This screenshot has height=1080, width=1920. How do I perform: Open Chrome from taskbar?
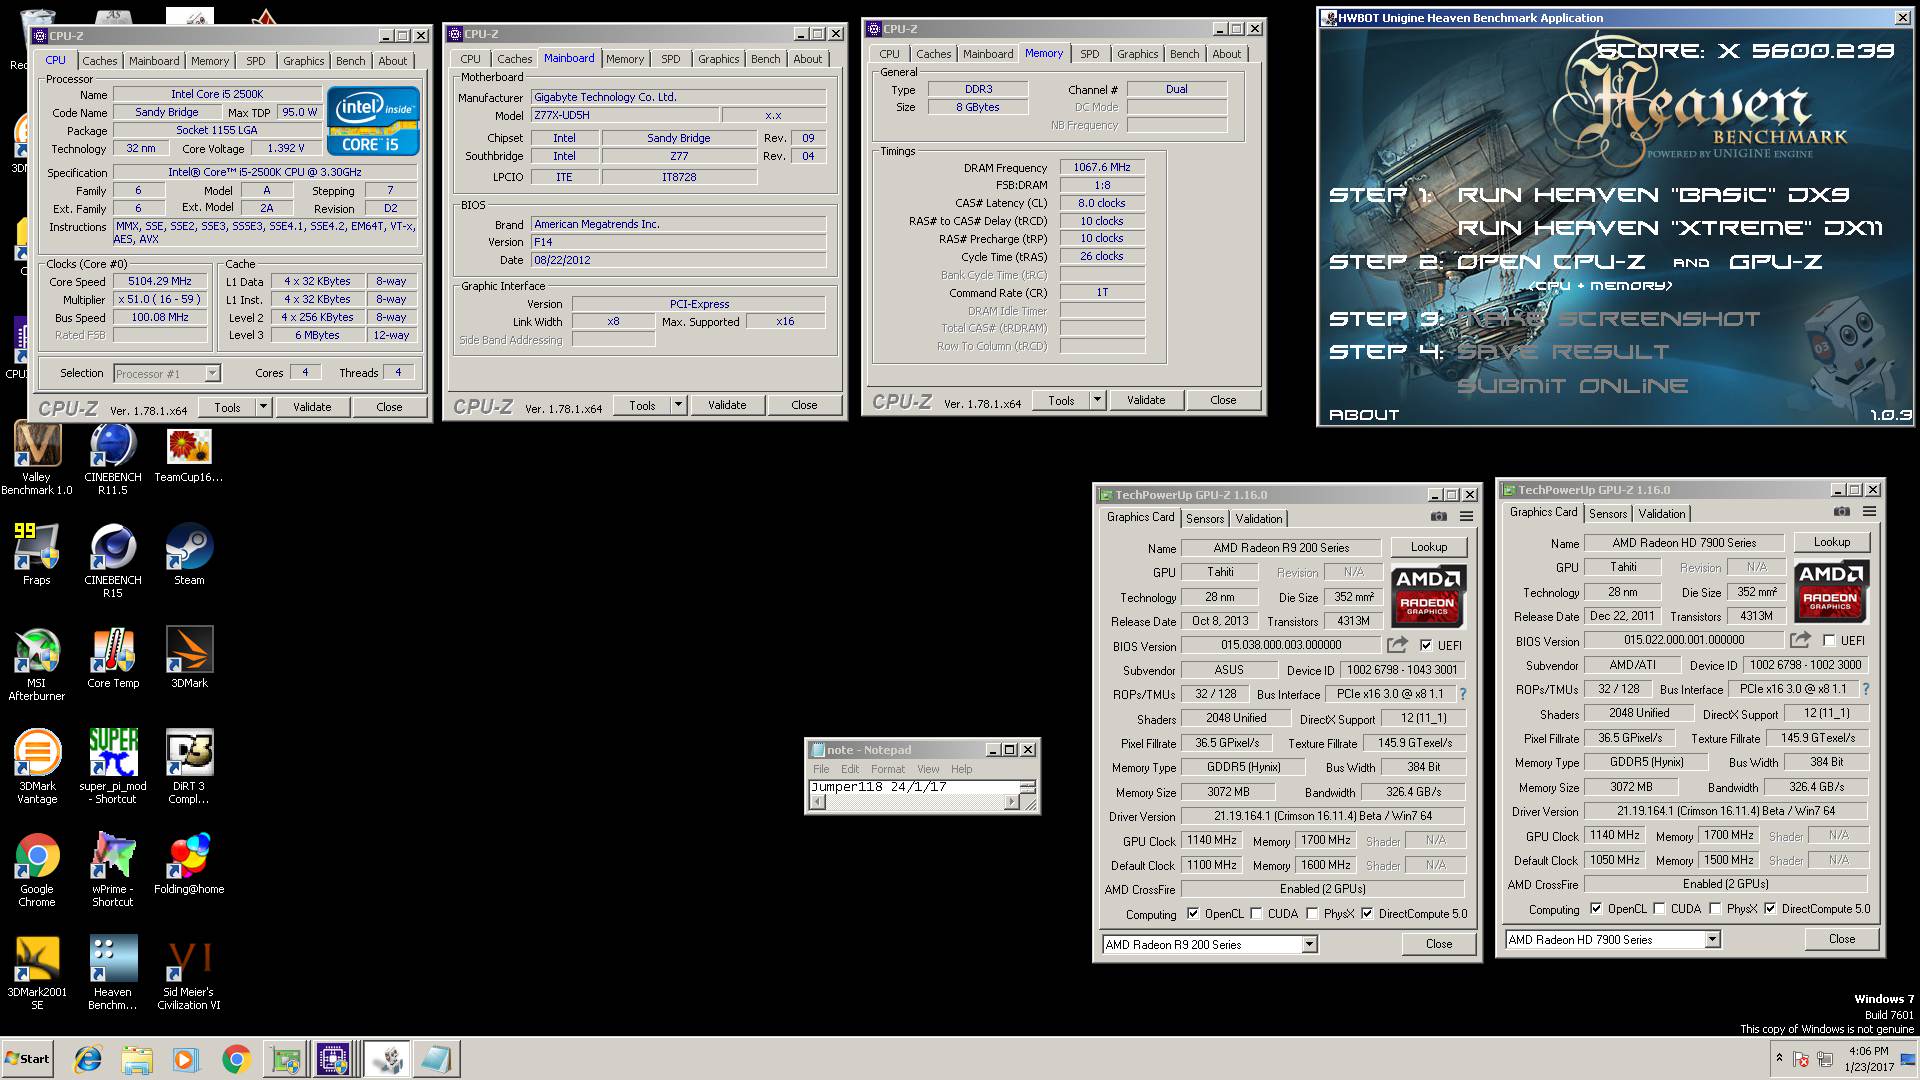click(x=236, y=1059)
